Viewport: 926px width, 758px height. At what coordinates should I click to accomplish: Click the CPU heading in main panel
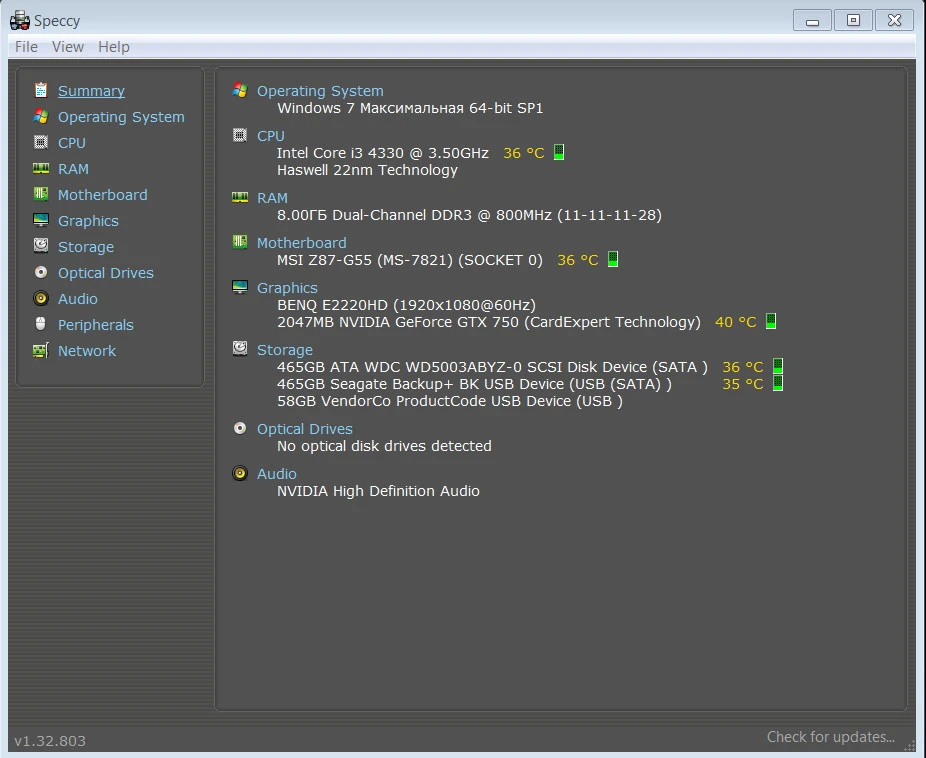coord(270,136)
